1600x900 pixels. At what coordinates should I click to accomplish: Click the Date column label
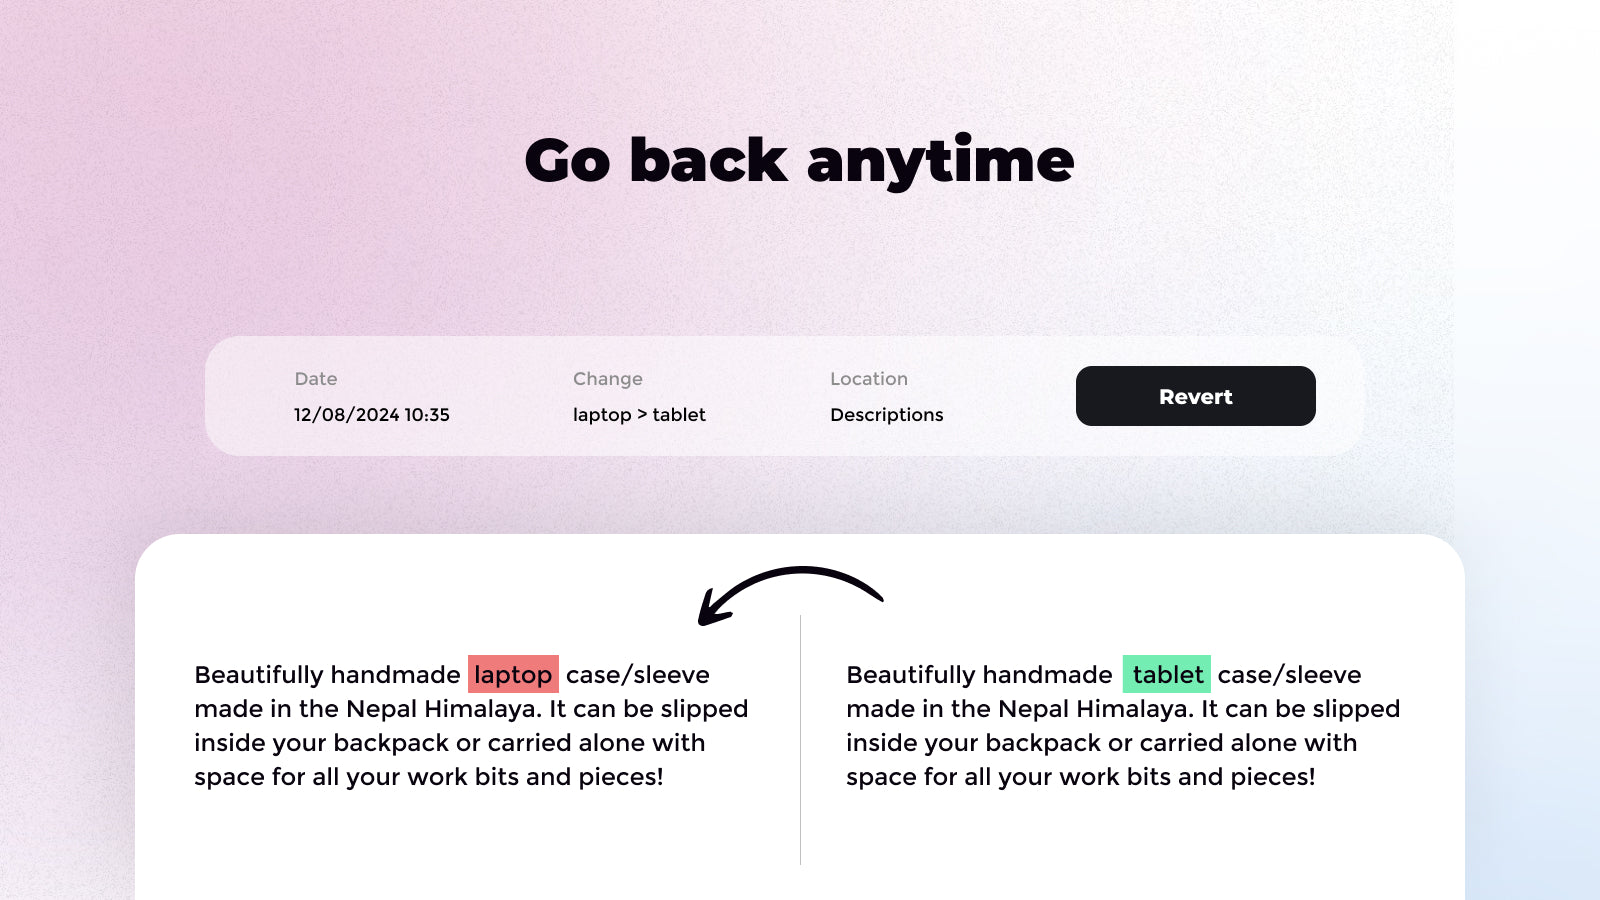316,379
